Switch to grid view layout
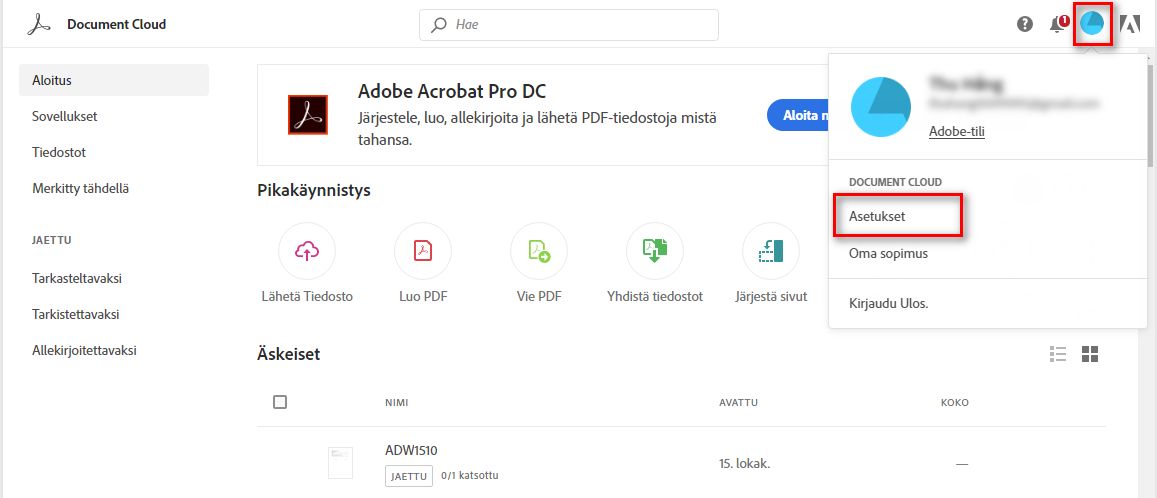The image size is (1157, 498). [x=1090, y=354]
